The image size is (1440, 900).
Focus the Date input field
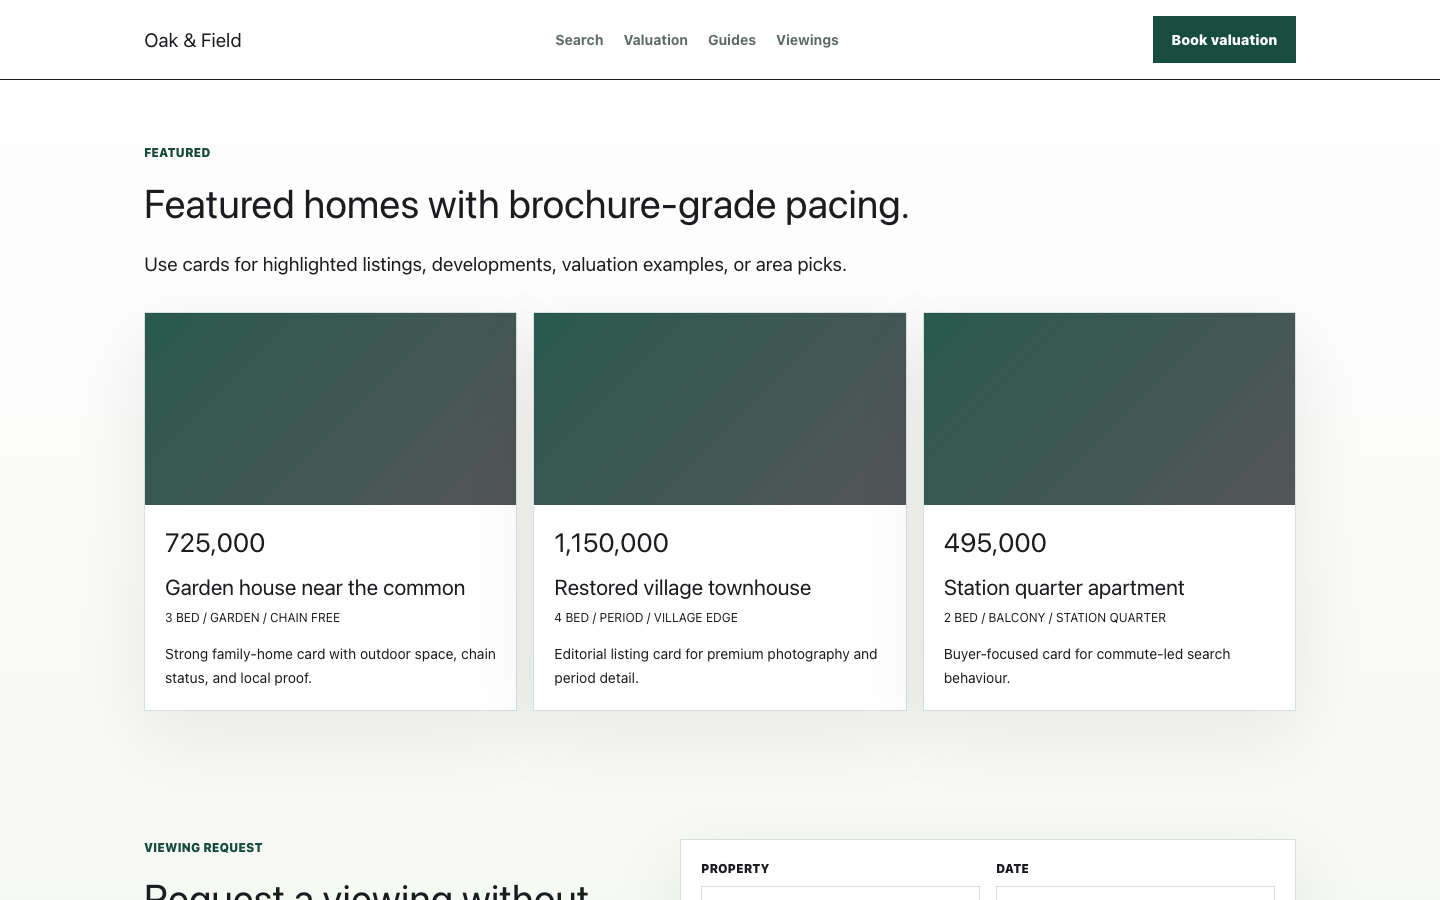click(1135, 893)
